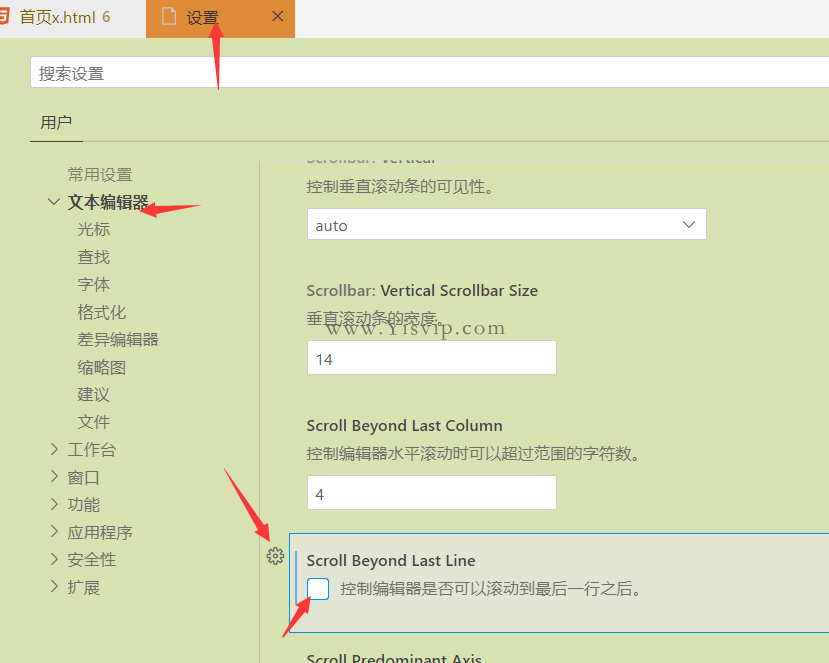Select 建议 under 文本编辑器
Image resolution: width=829 pixels, height=663 pixels.
(94, 394)
